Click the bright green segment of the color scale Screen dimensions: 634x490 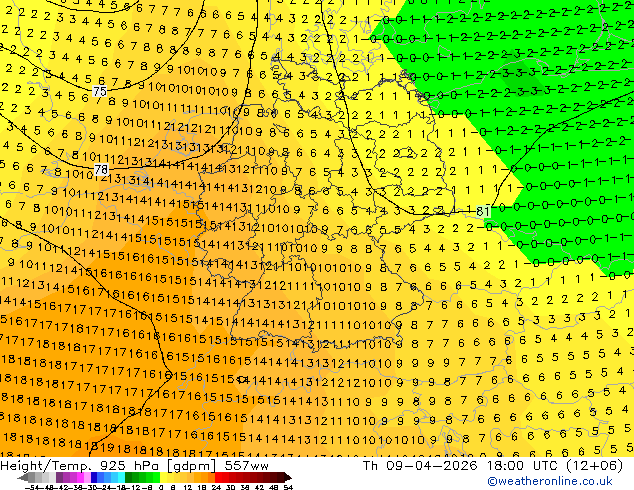click(x=156, y=477)
